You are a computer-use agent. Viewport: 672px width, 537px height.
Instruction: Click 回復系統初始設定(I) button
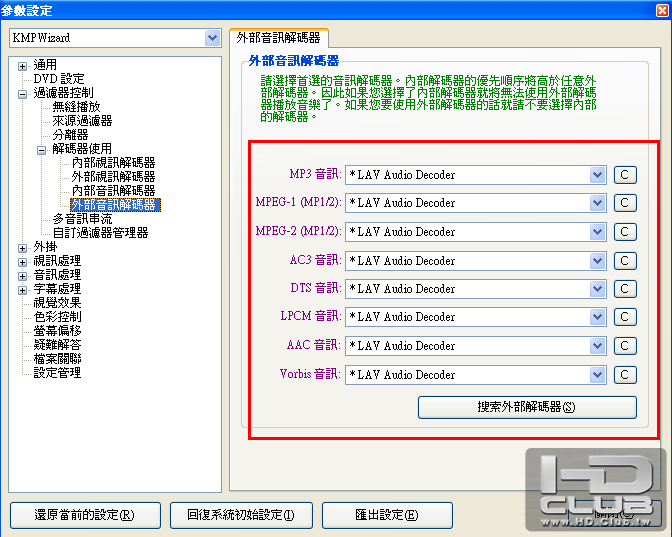(241, 515)
